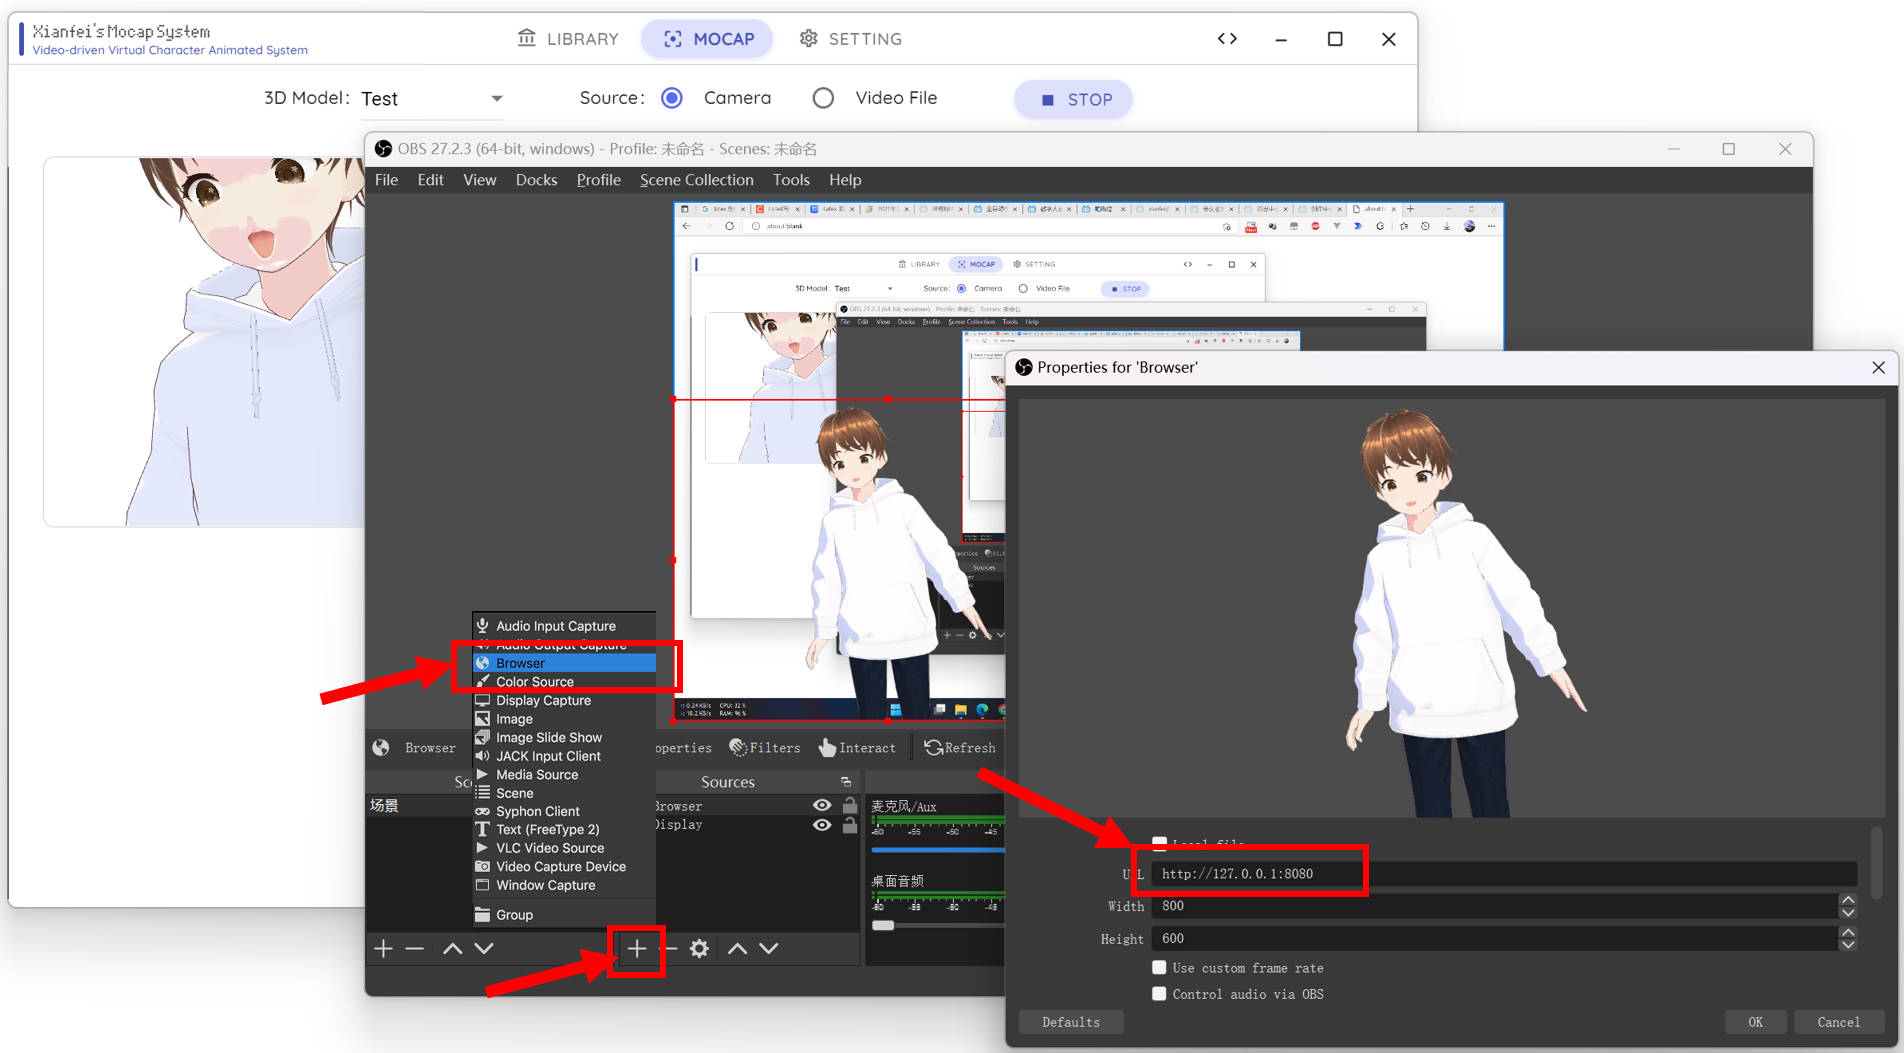1904x1053 pixels.
Task: Open the OBS Docks menu
Action: [536, 180]
